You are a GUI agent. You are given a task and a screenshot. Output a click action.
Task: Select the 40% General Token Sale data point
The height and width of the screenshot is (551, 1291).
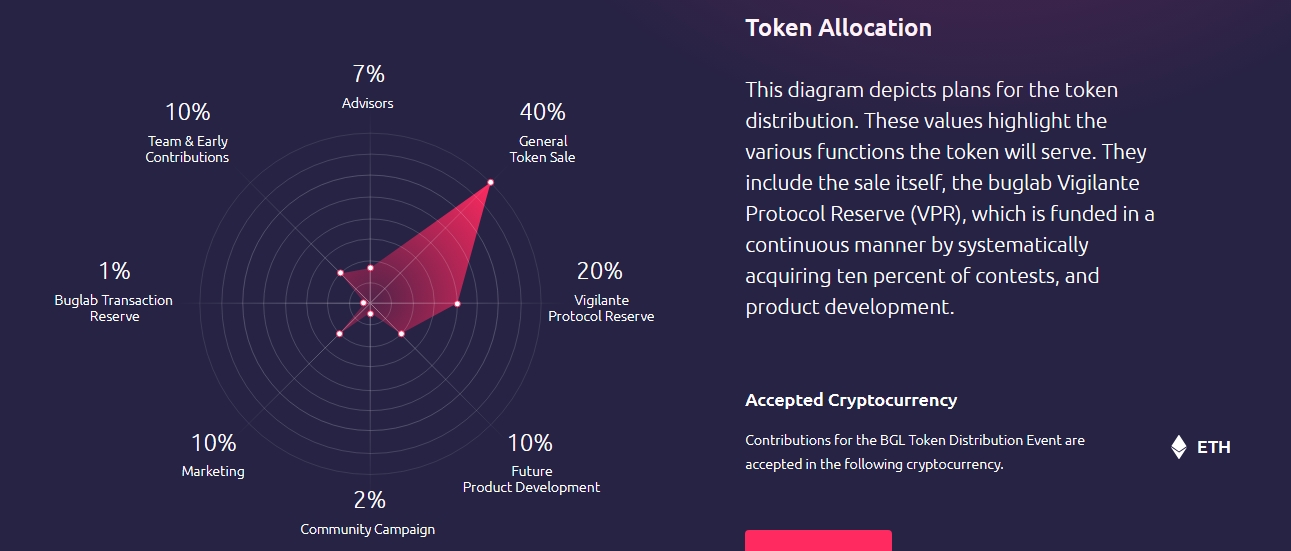tap(490, 182)
